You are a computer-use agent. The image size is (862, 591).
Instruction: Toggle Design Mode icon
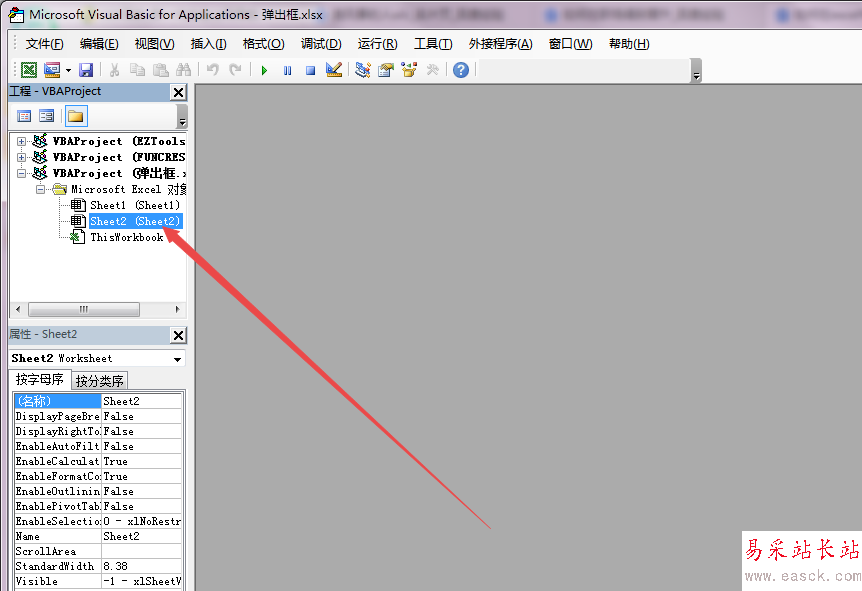334,70
